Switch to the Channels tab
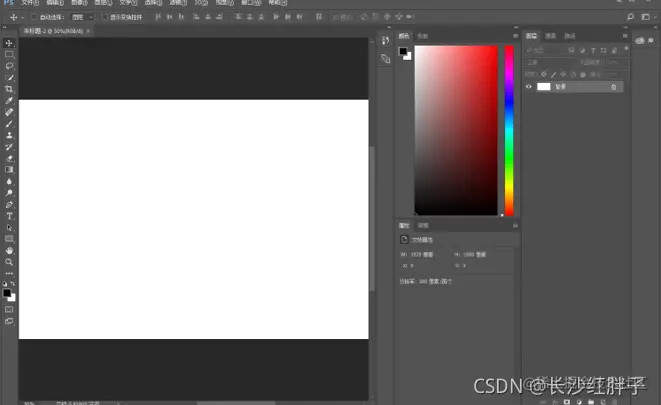661x405 pixels. click(x=551, y=36)
